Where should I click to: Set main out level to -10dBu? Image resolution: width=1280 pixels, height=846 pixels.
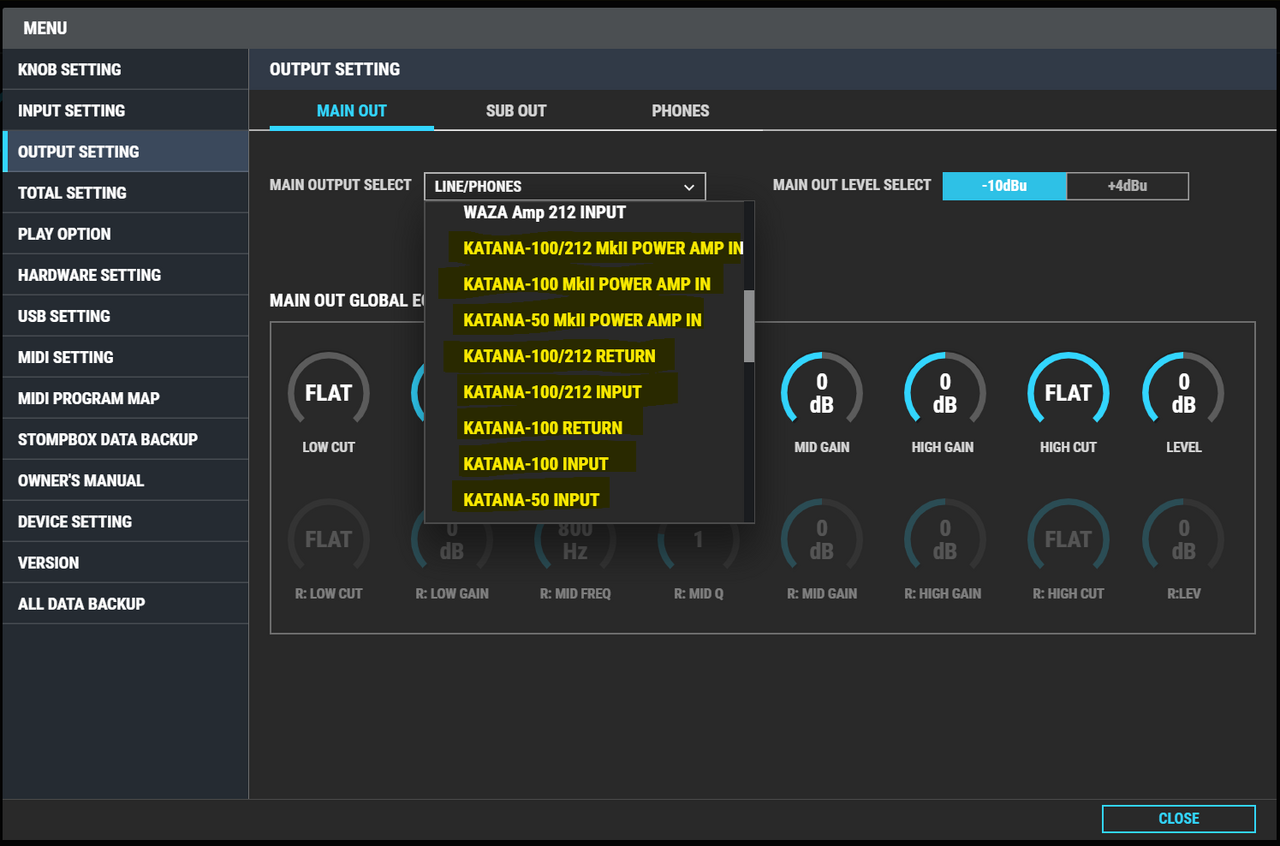point(1004,186)
